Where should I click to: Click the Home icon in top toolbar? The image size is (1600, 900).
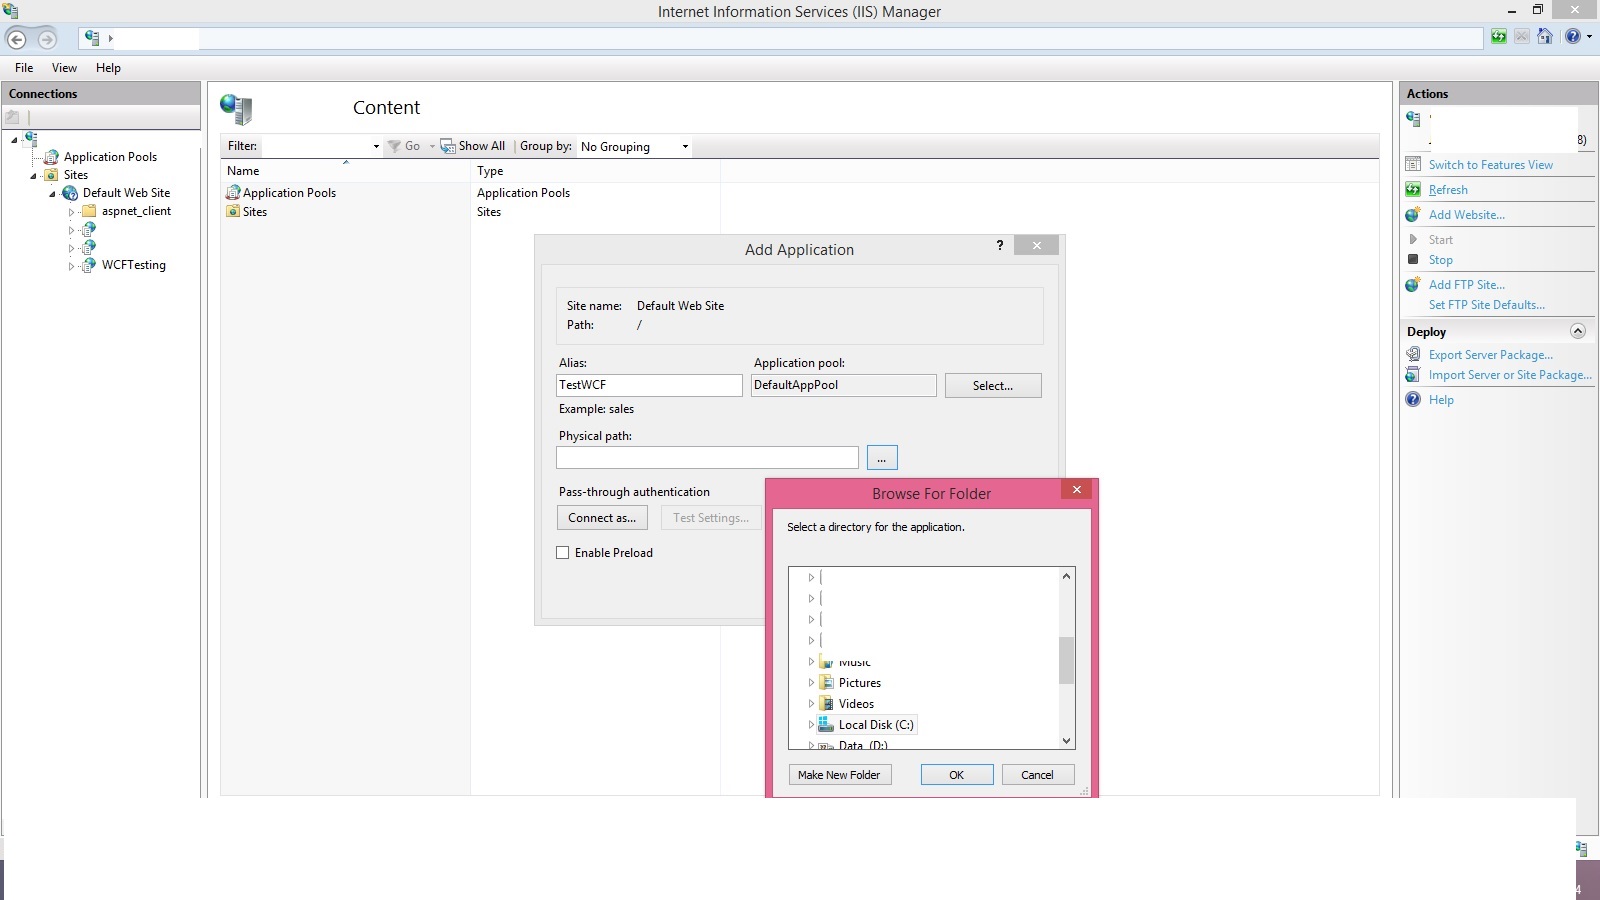tap(1545, 37)
